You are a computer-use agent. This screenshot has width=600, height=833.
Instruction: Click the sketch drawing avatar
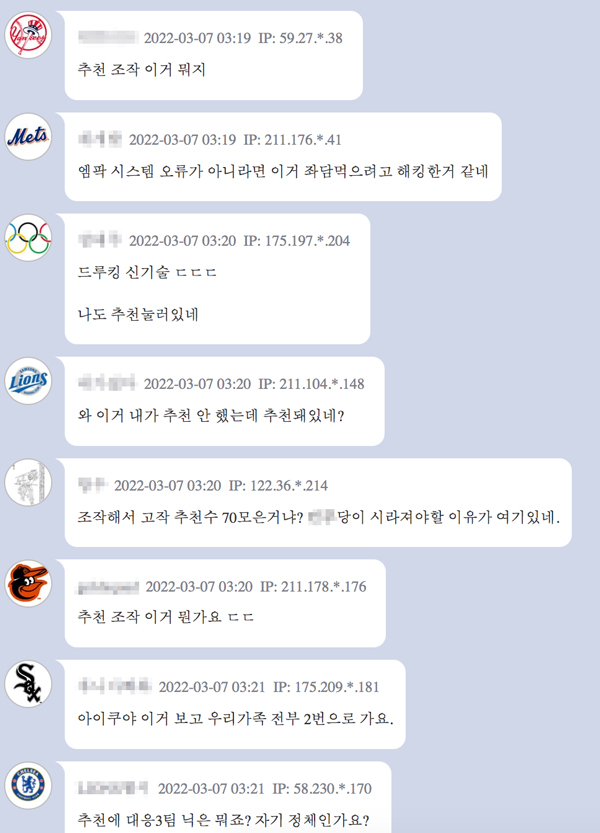click(x=28, y=482)
